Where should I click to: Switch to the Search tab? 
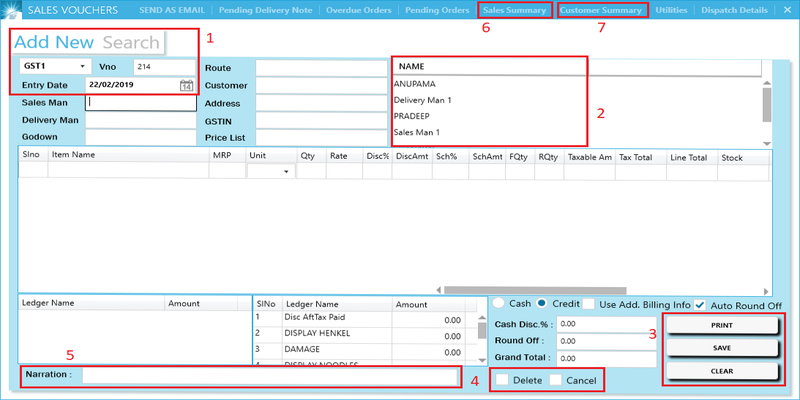click(x=131, y=42)
